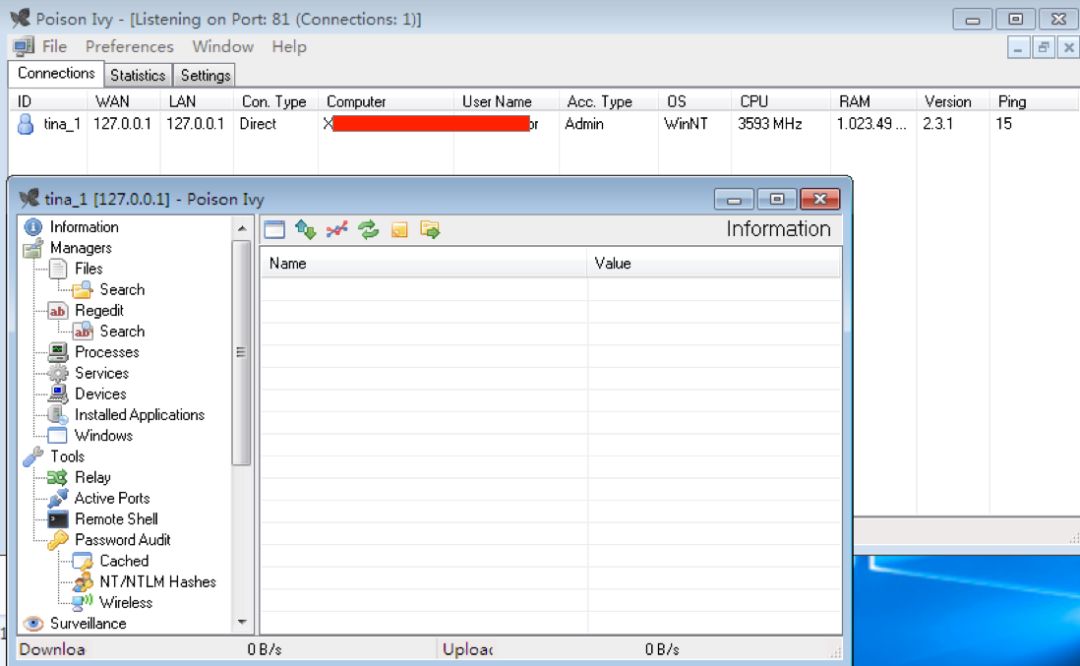Click the window toolbar icon in the Information panel

[274, 229]
